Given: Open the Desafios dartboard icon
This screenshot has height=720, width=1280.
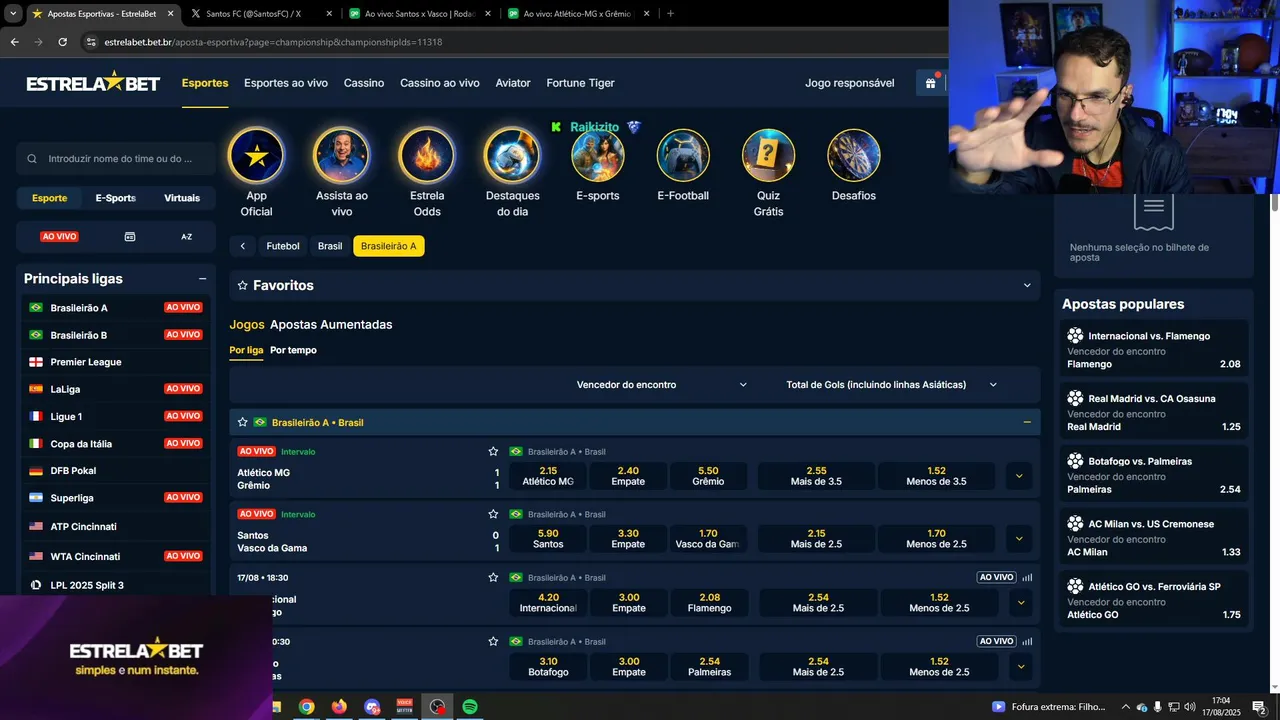Looking at the screenshot, I should pos(854,155).
